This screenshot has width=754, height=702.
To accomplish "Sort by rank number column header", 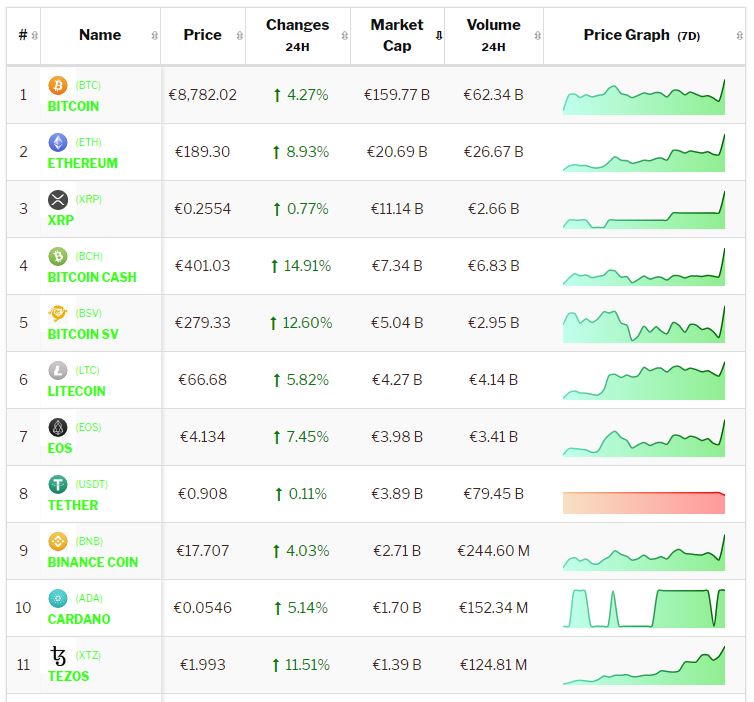I will coord(23,35).
